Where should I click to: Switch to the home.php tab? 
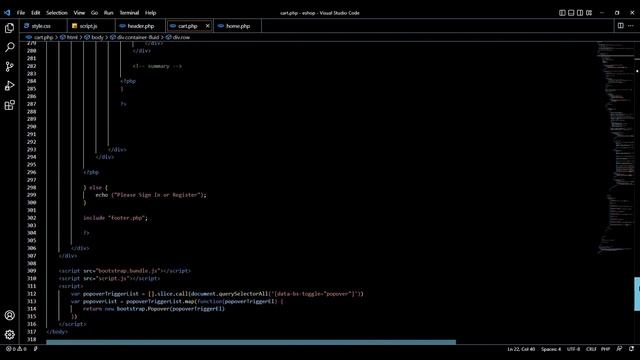coord(238,26)
